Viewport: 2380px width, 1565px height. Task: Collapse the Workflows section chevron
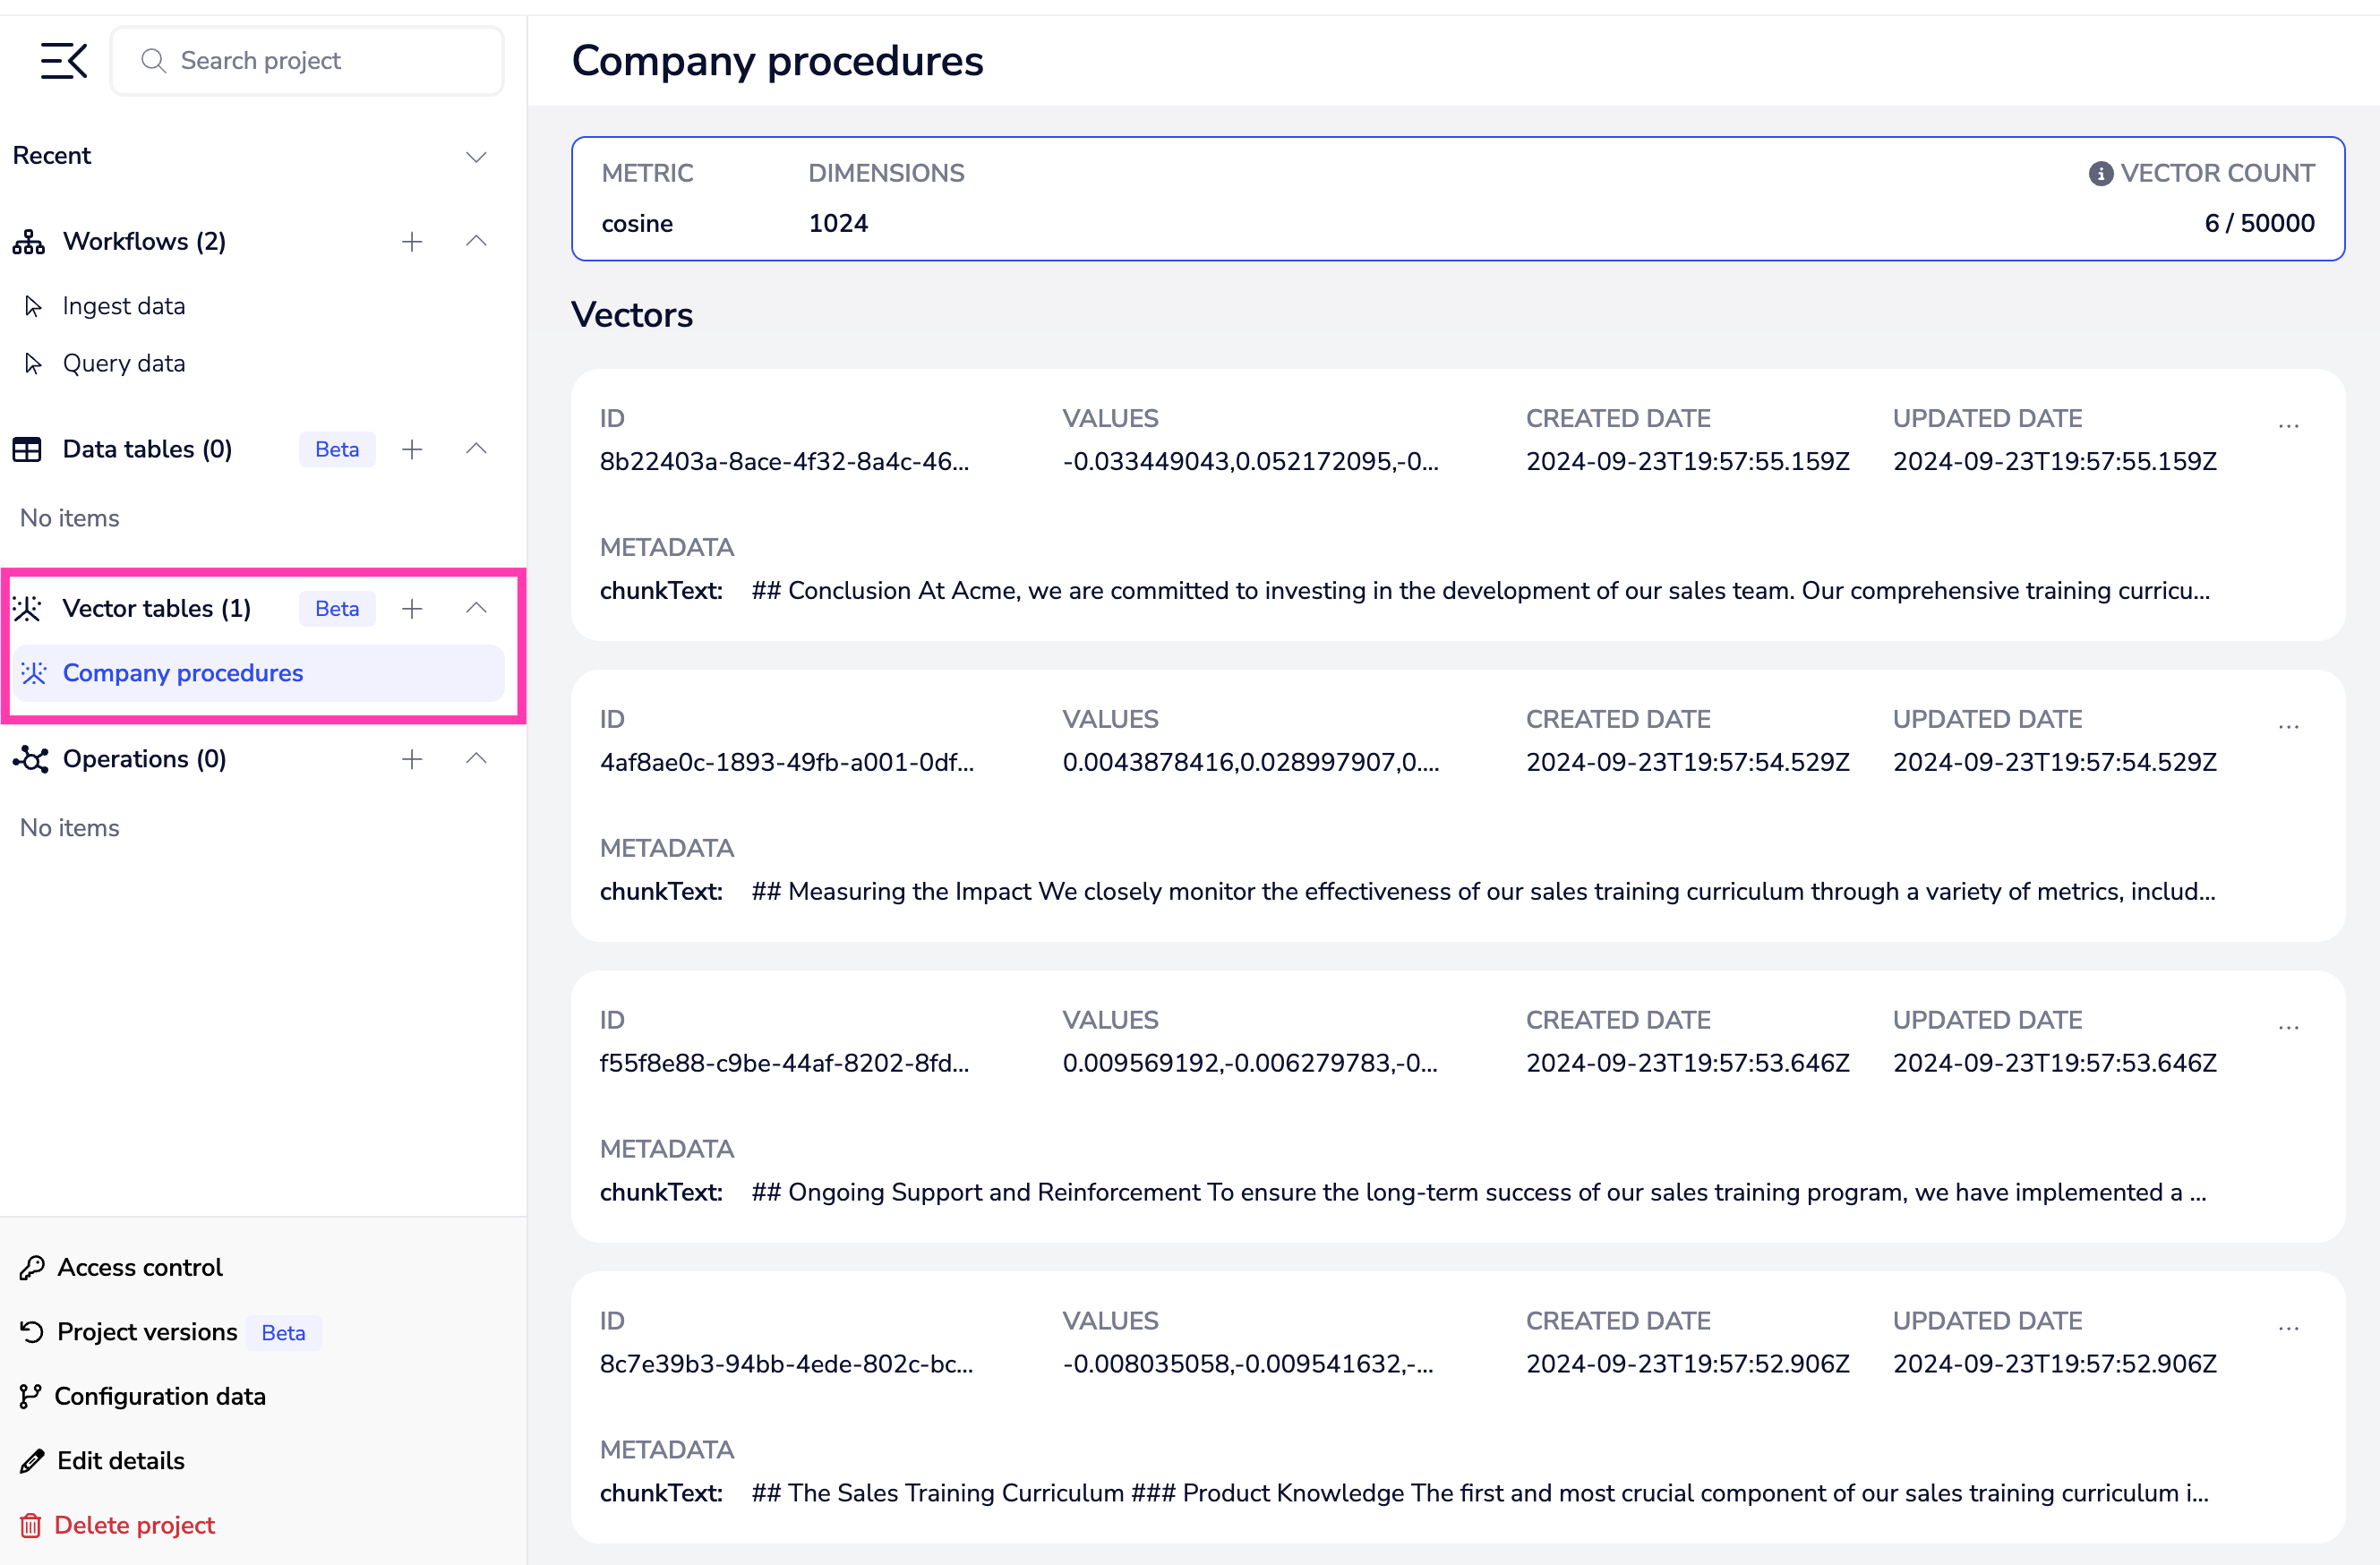pos(476,241)
